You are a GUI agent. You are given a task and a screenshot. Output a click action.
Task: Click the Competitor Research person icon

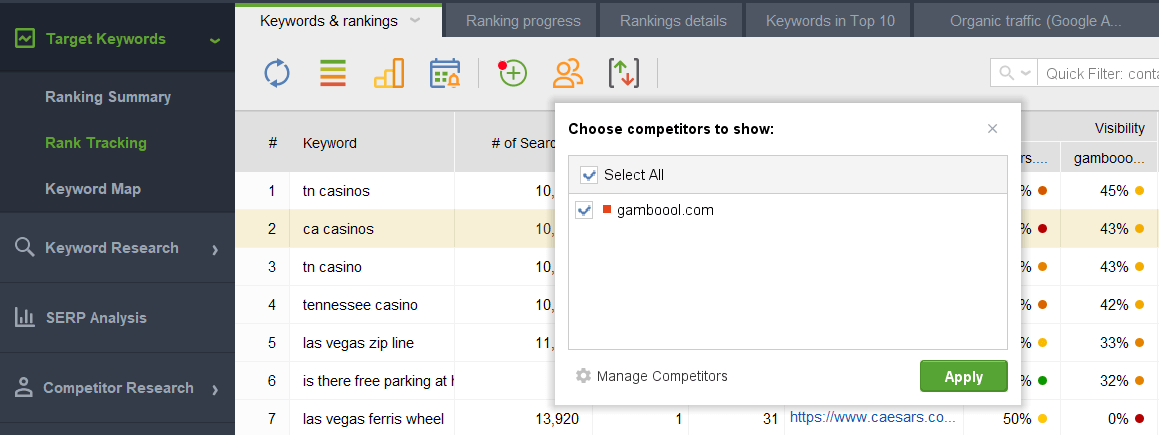click(x=24, y=387)
